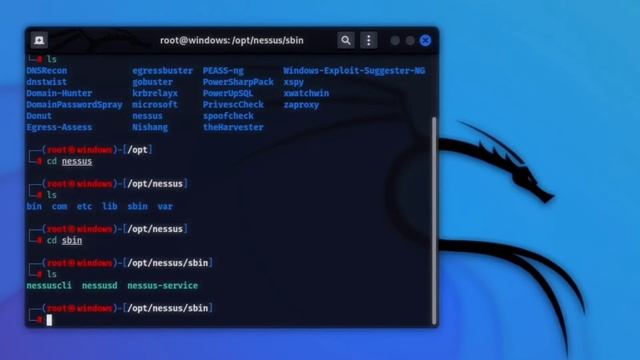
Task: Click the search magnifier icon in terminal
Action: 346,40
